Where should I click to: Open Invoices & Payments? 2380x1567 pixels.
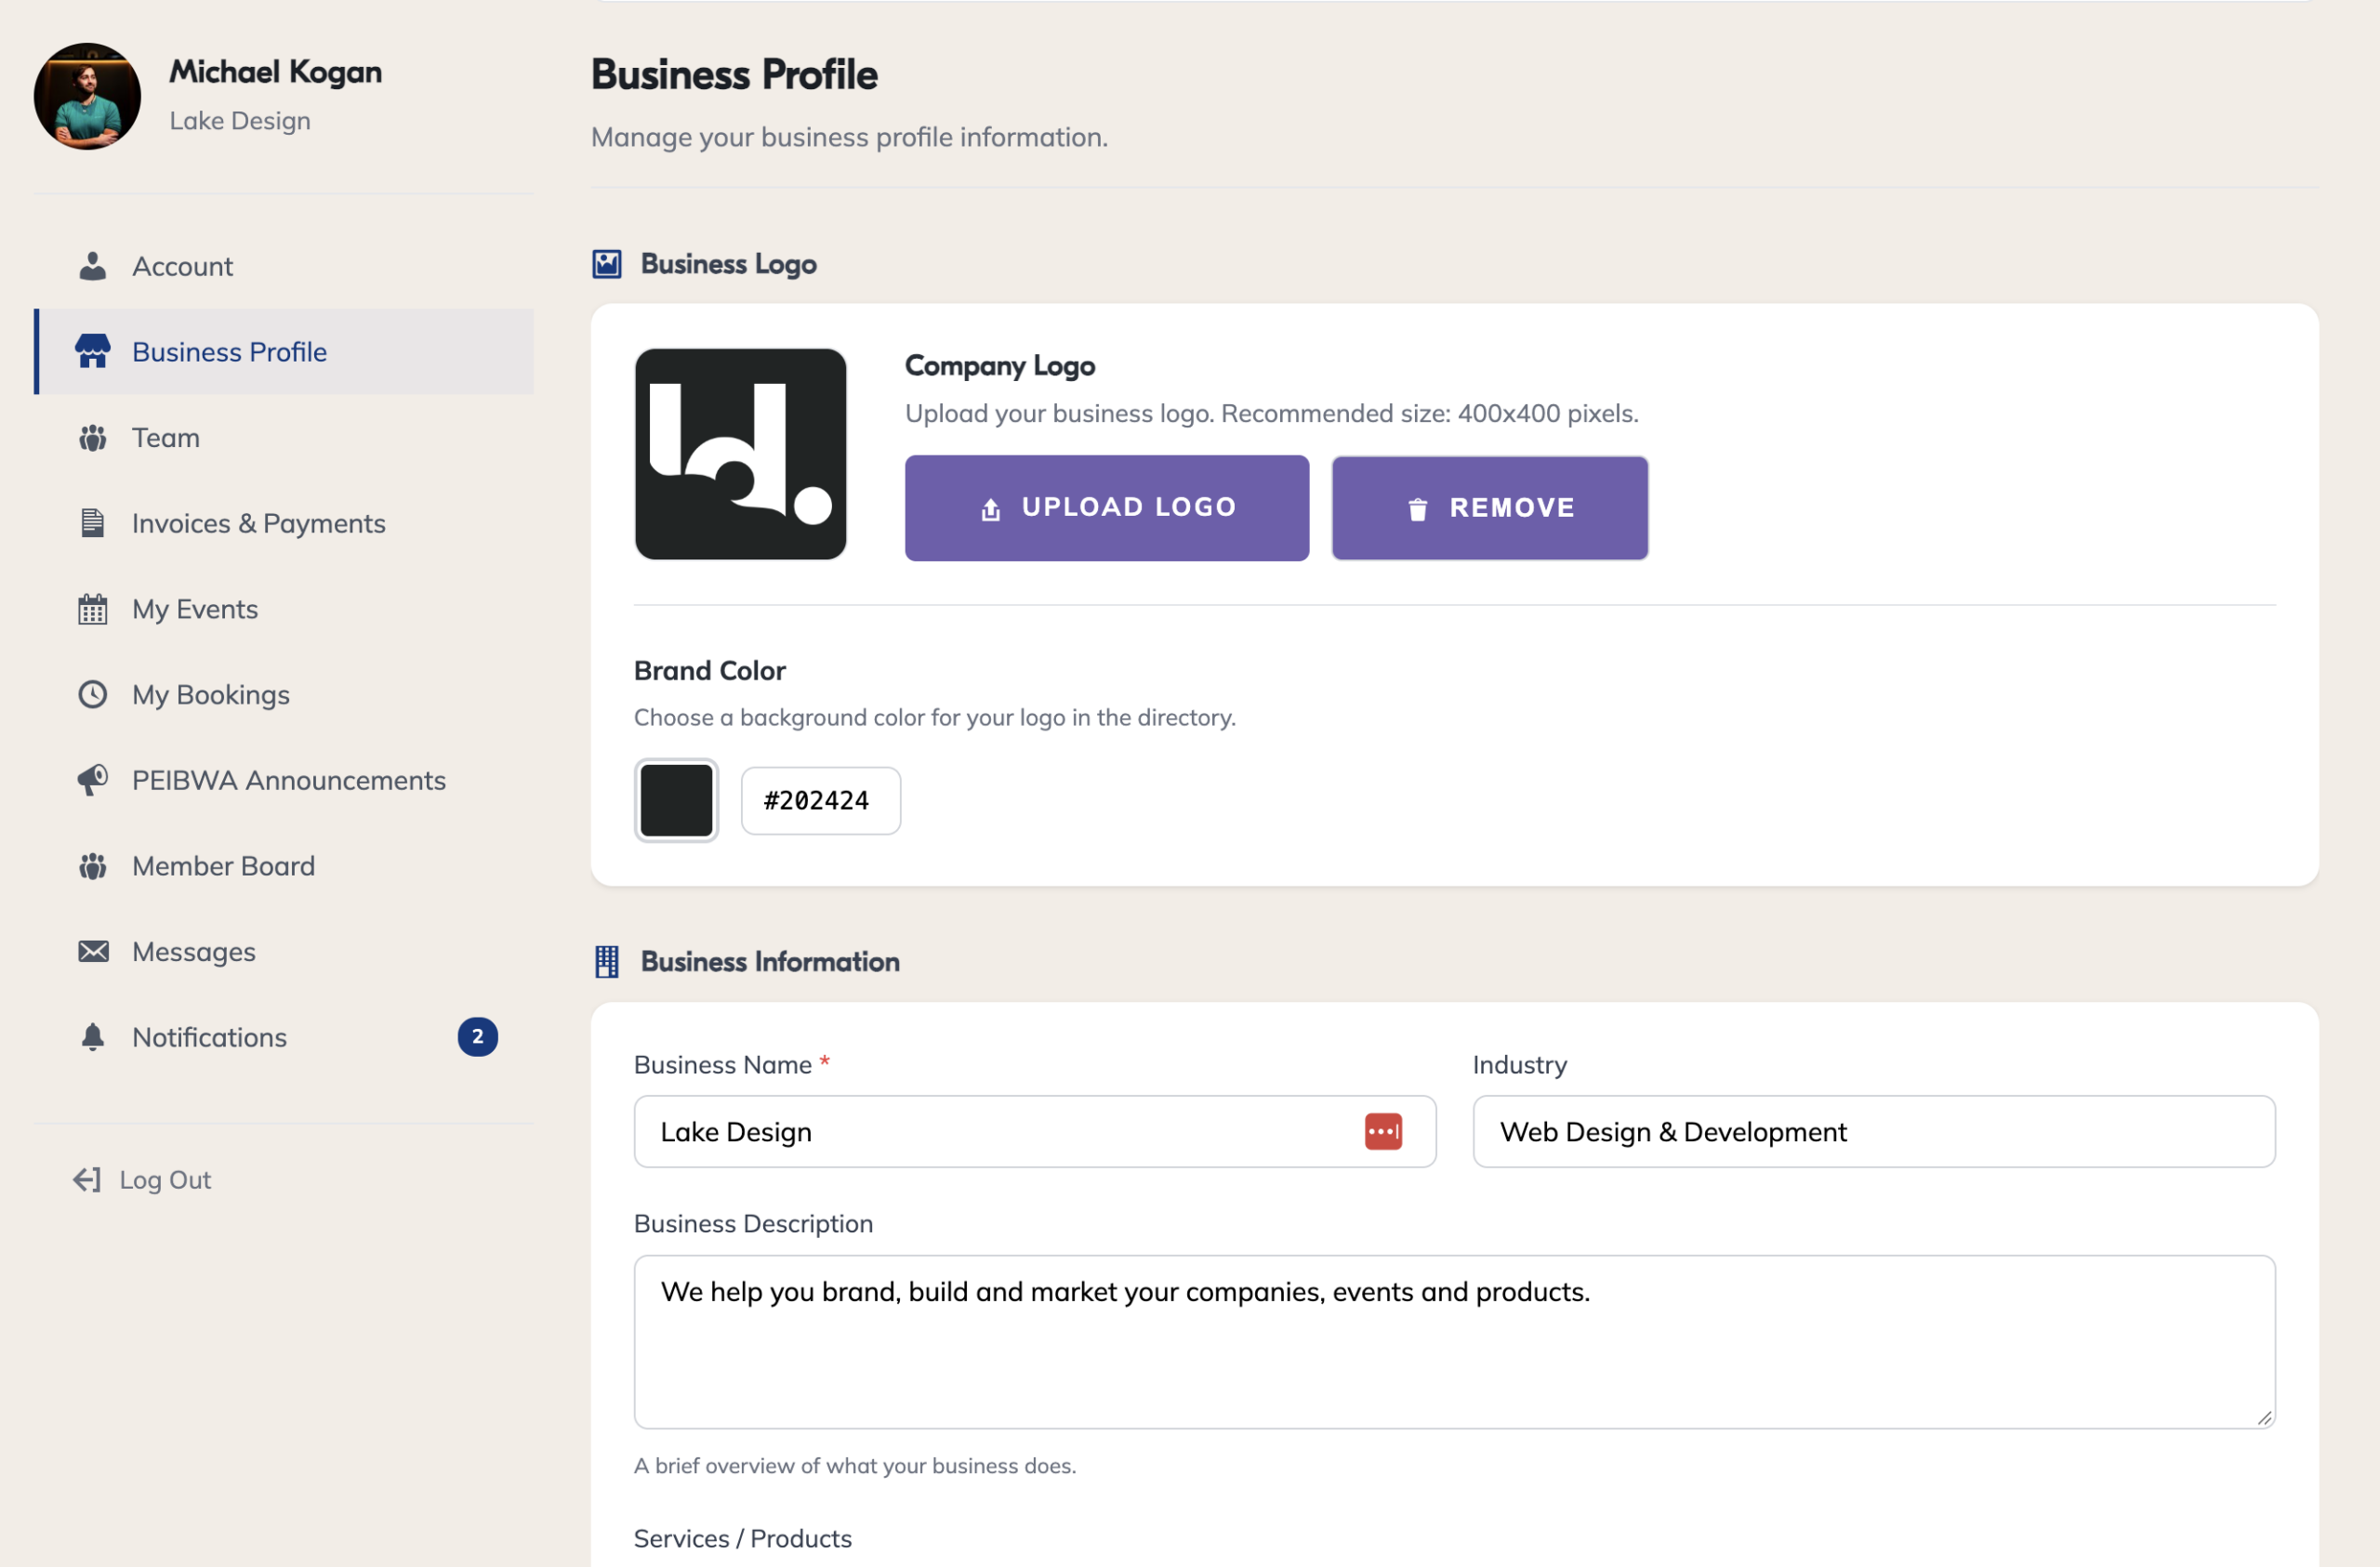(284, 523)
